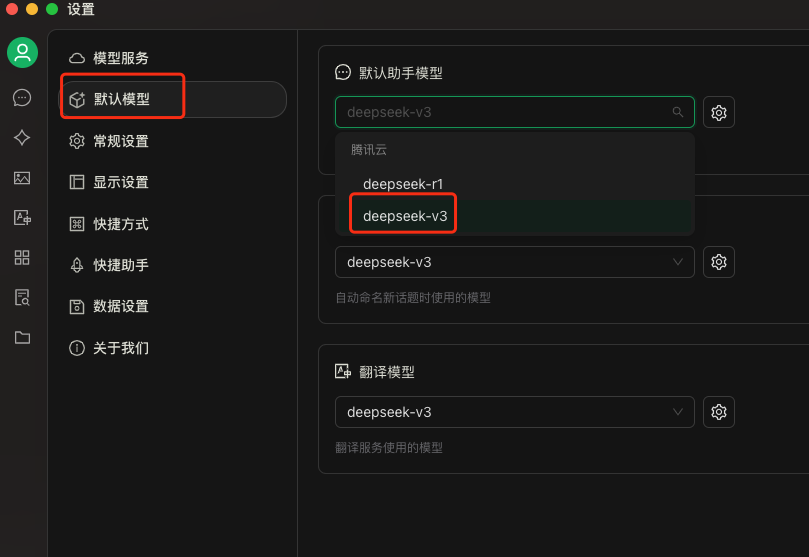Image resolution: width=809 pixels, height=557 pixels.
Task: Open 显示设置 settings section
Action: (173, 182)
